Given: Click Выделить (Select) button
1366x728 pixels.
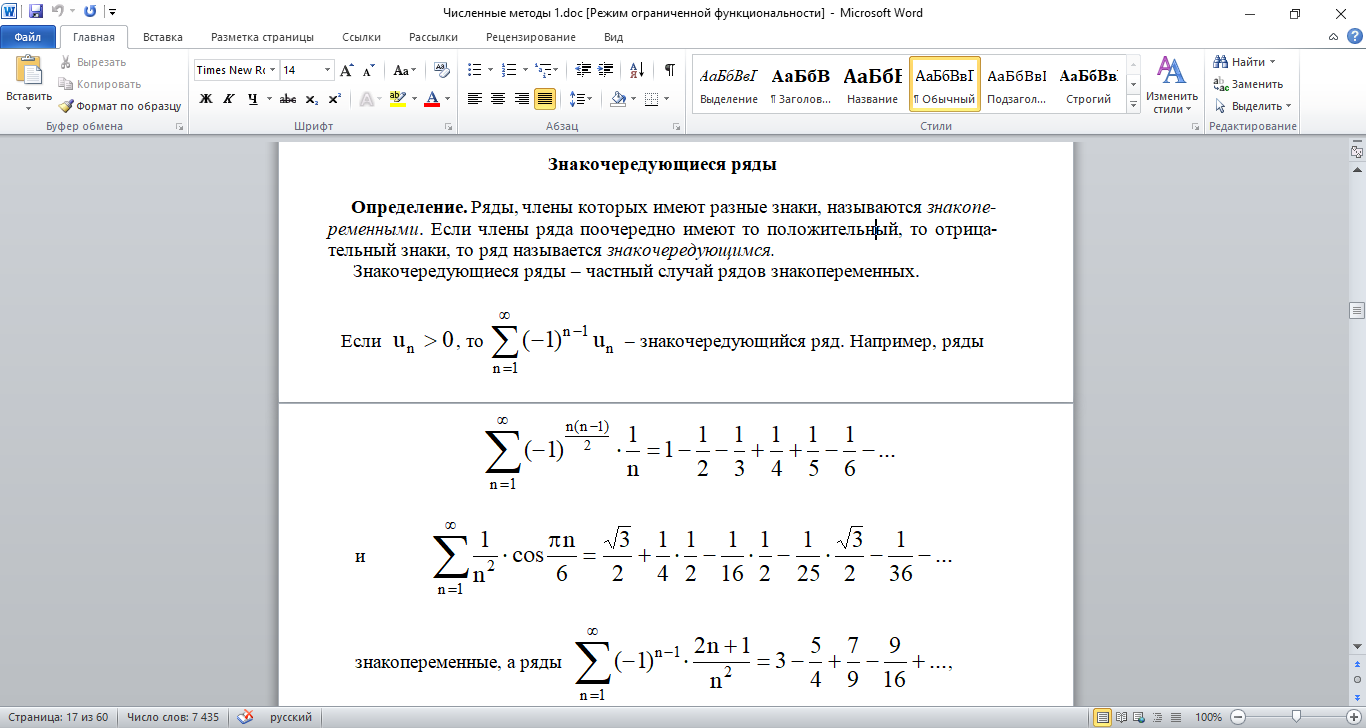Looking at the screenshot, I should 1252,106.
